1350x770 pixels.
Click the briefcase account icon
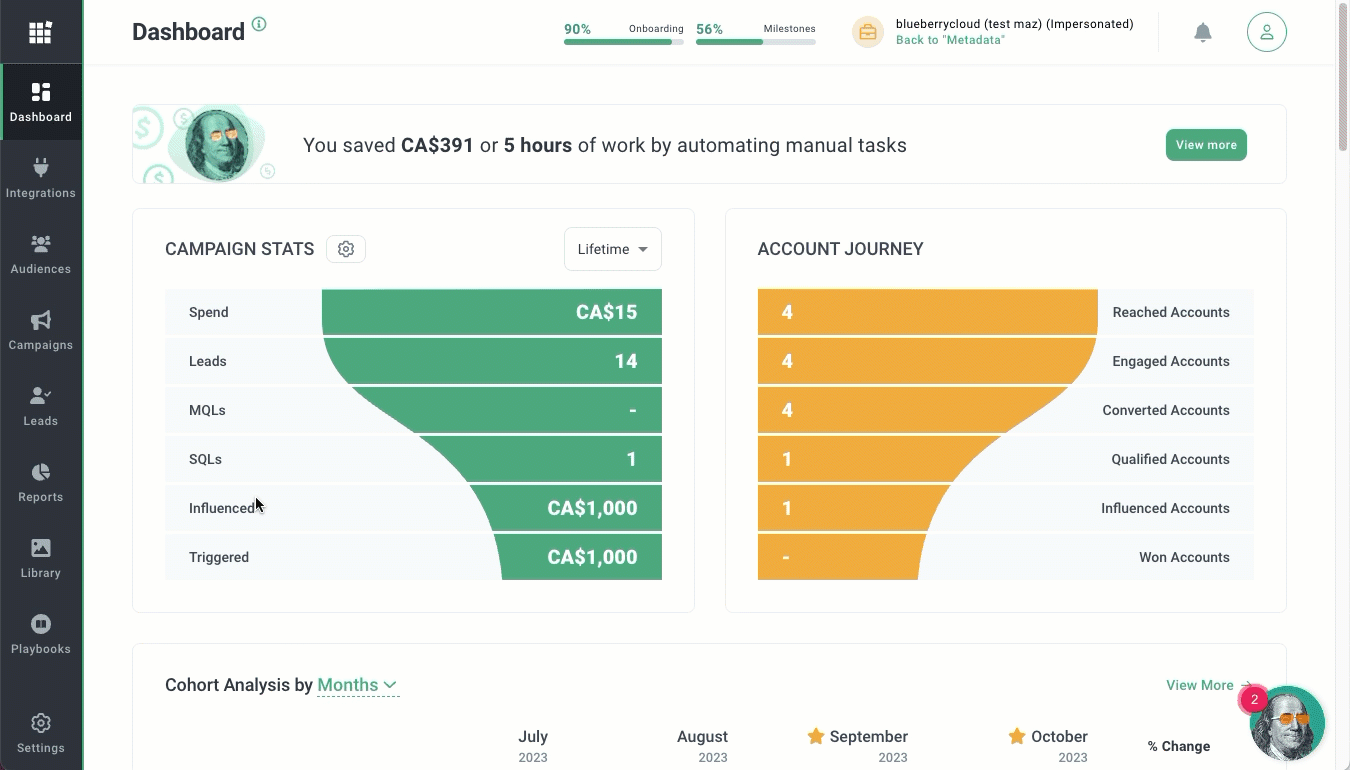coord(867,33)
